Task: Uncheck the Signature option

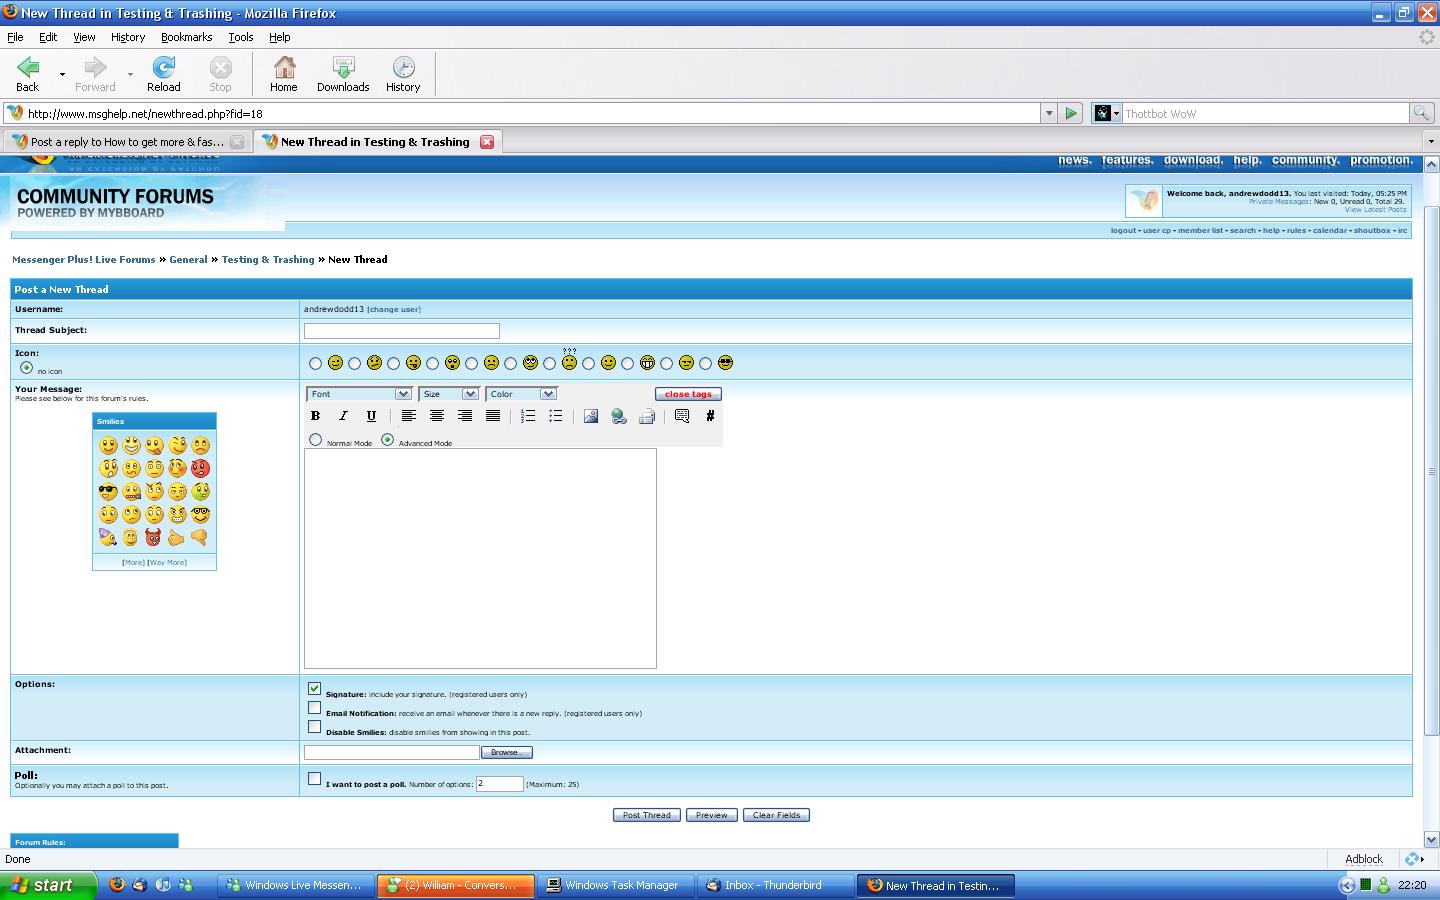Action: [315, 689]
